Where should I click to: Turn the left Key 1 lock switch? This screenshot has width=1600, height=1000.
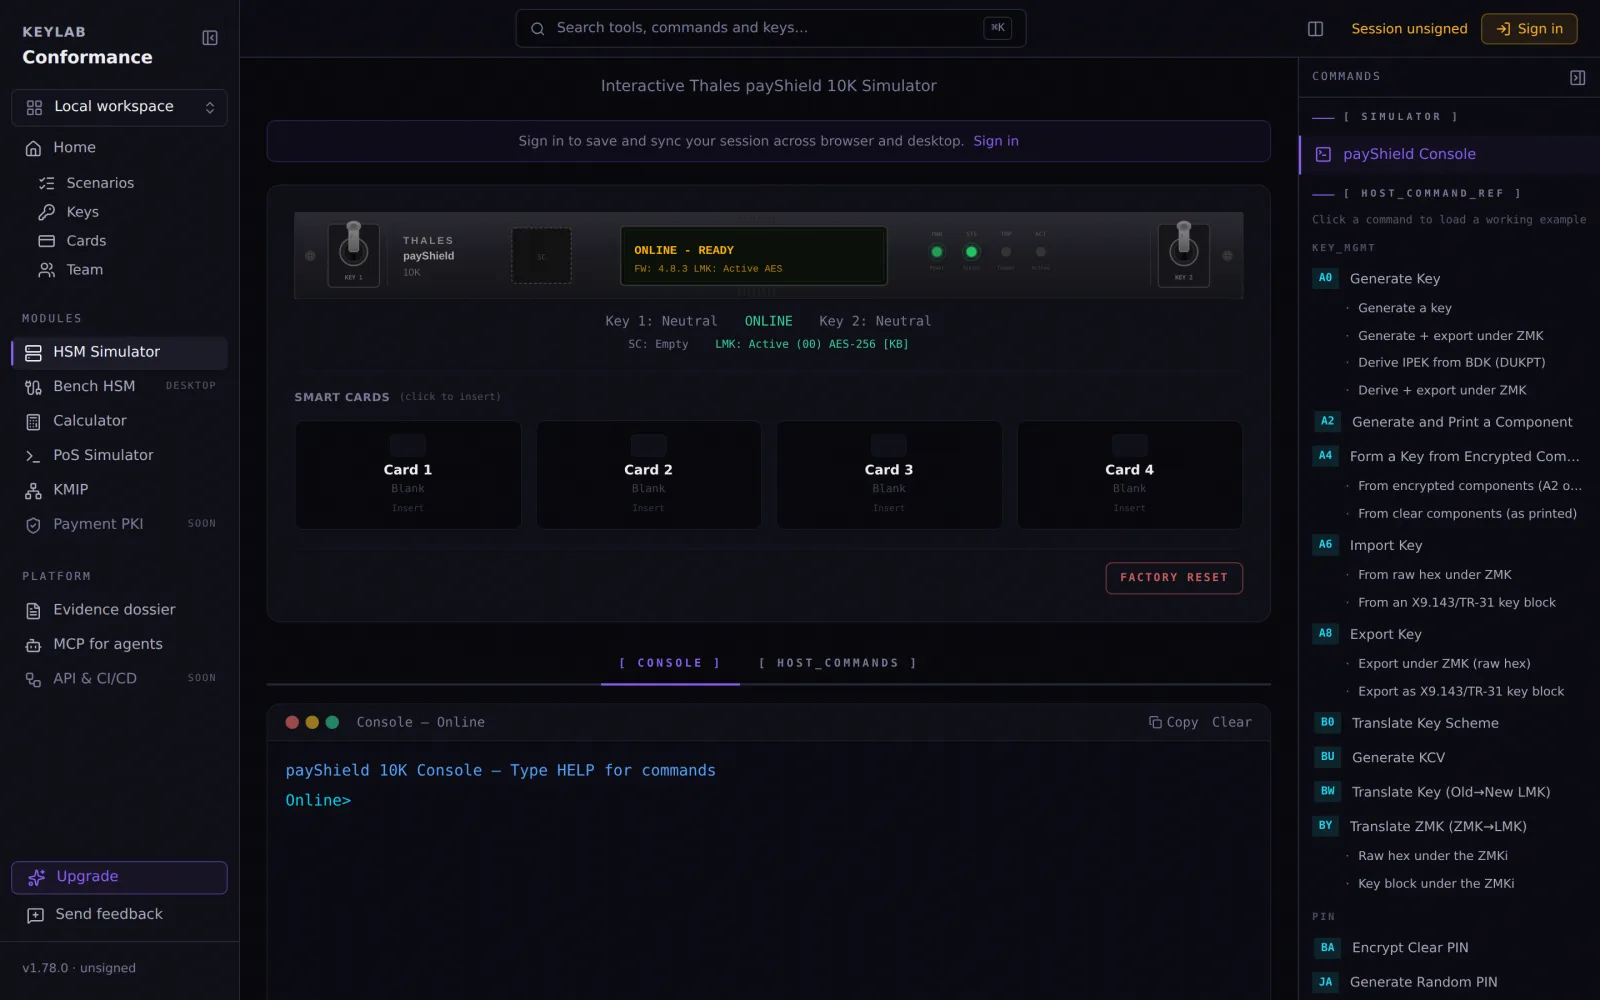[353, 254]
